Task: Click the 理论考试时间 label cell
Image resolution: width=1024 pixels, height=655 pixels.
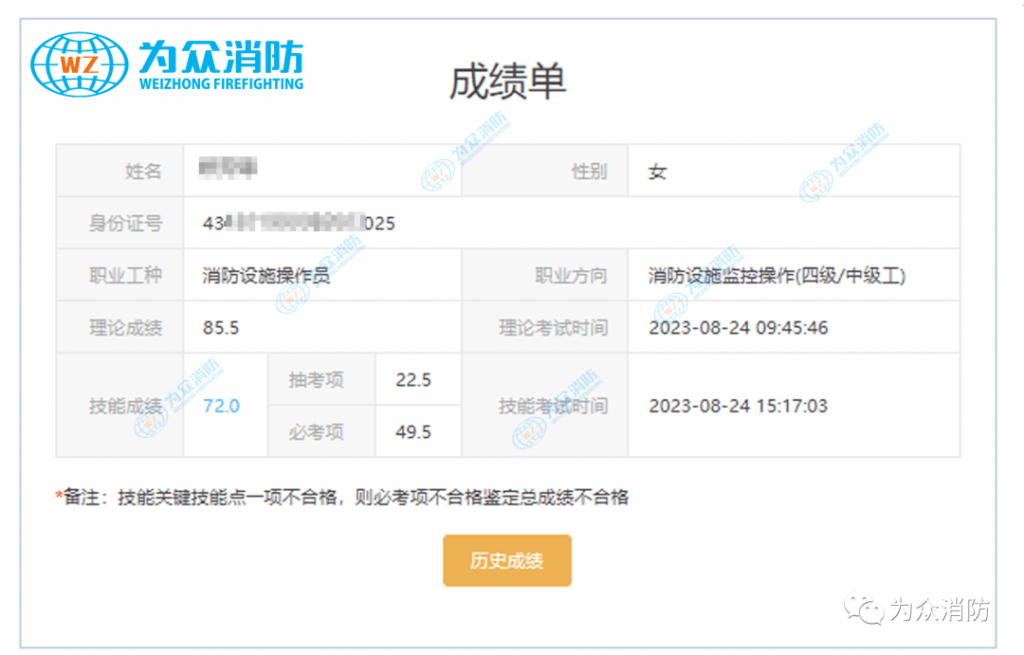Action: pyautogui.click(x=545, y=327)
